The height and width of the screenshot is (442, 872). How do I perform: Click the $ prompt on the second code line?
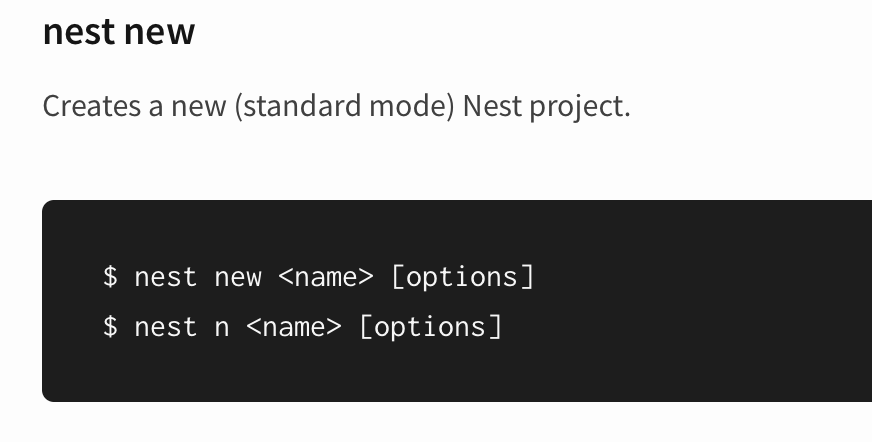pos(110,326)
